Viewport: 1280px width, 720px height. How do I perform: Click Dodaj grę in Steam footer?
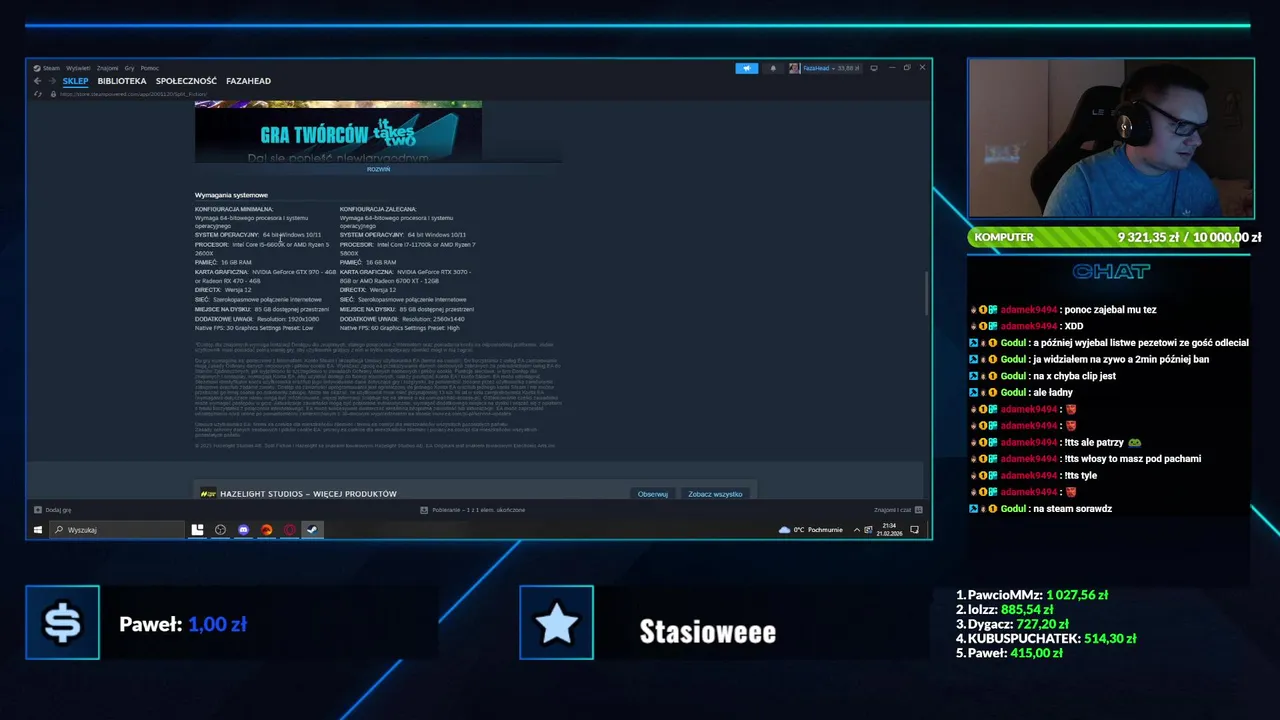tap(53, 510)
